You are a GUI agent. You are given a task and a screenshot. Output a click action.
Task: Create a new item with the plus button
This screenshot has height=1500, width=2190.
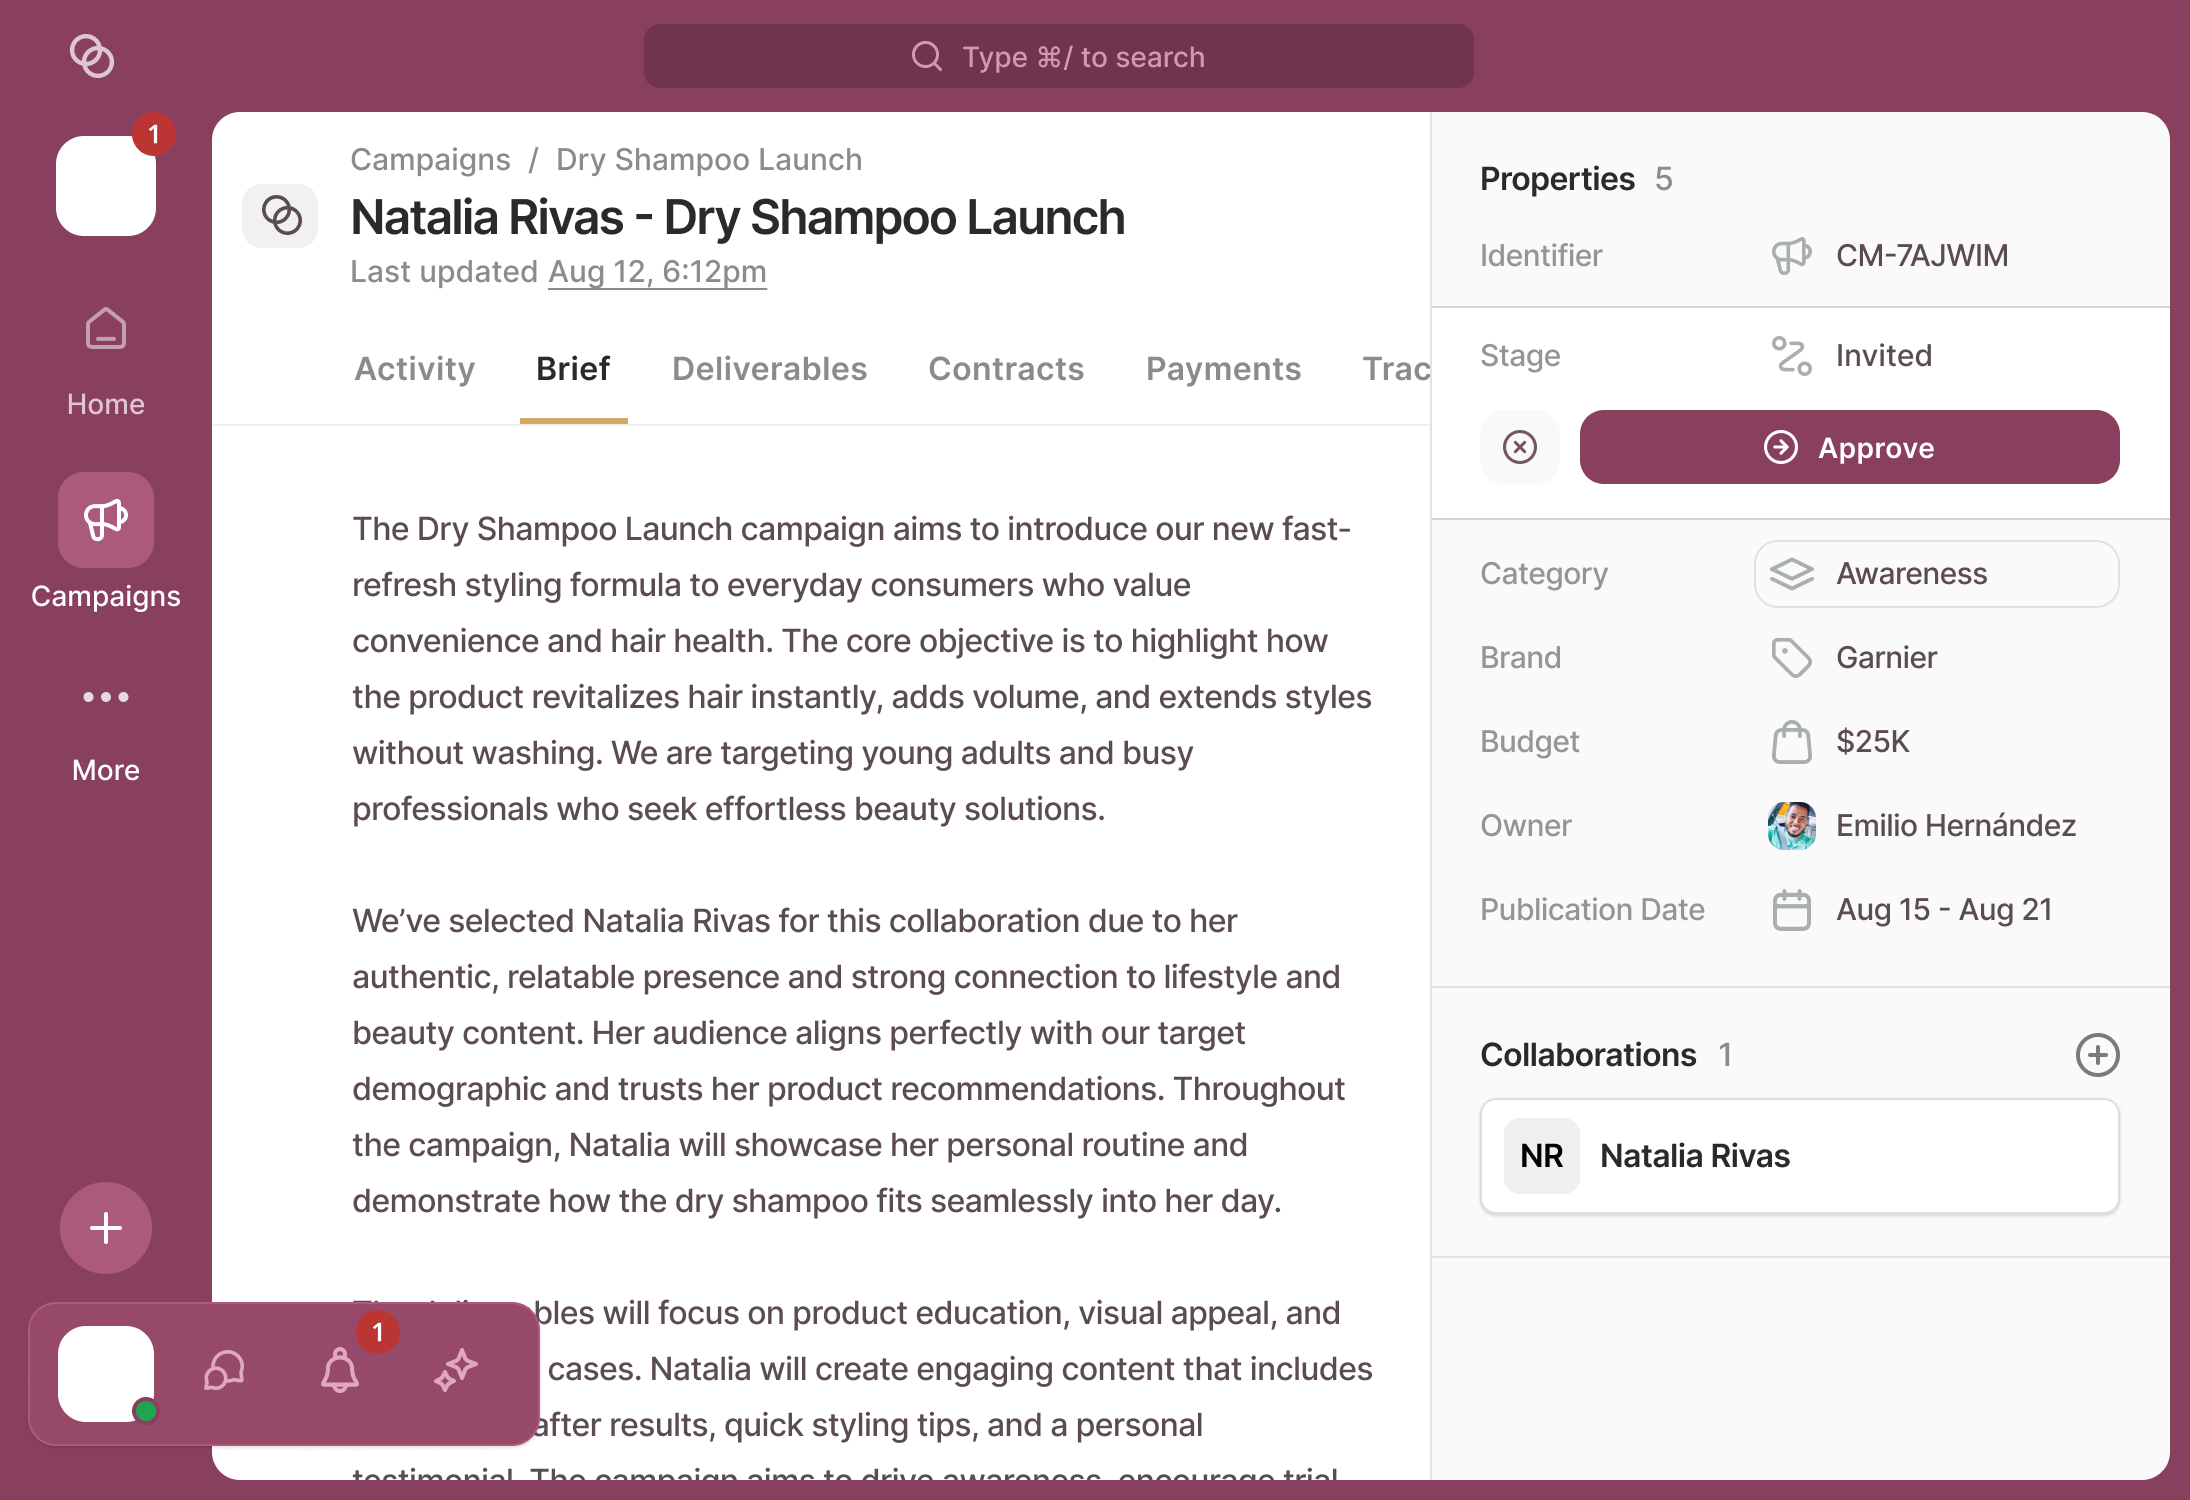[105, 1228]
